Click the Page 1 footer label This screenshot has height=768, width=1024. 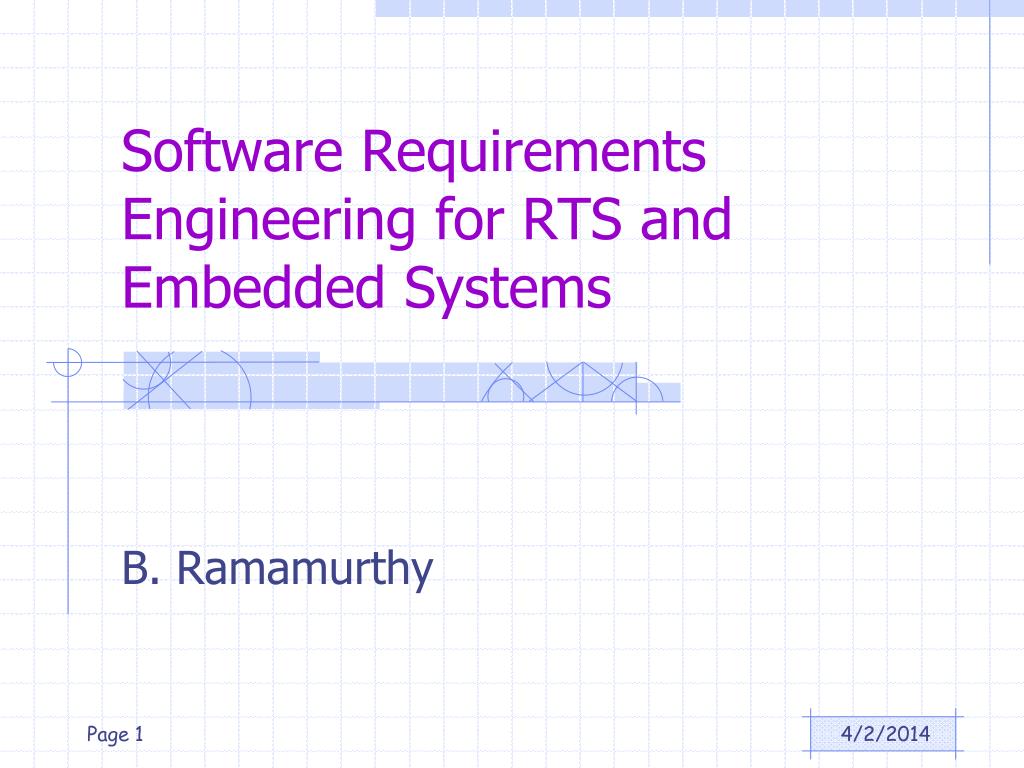click(x=113, y=733)
